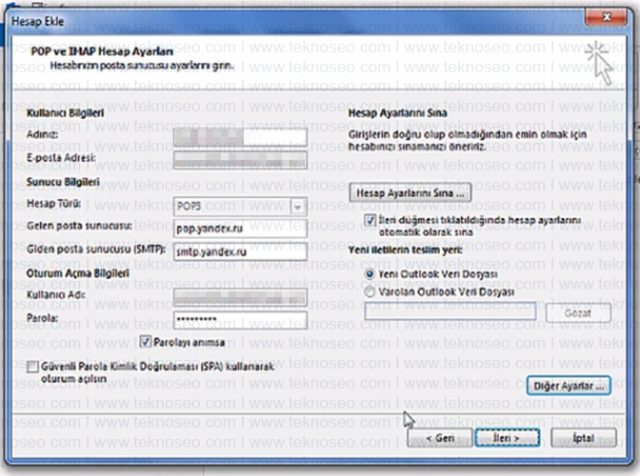Open Diğer Ayarlar settings
Image resolution: width=640 pixels, height=476 pixels.
click(569, 386)
